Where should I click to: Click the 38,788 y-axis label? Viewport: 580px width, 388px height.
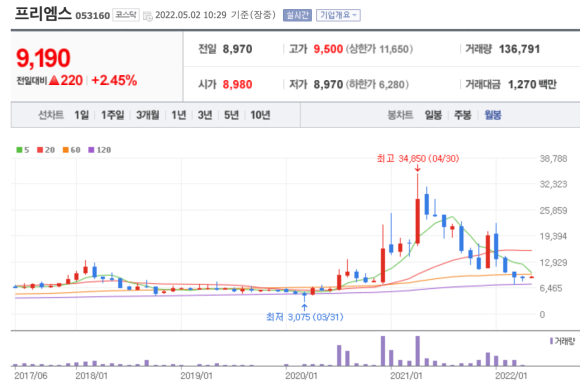pos(553,159)
